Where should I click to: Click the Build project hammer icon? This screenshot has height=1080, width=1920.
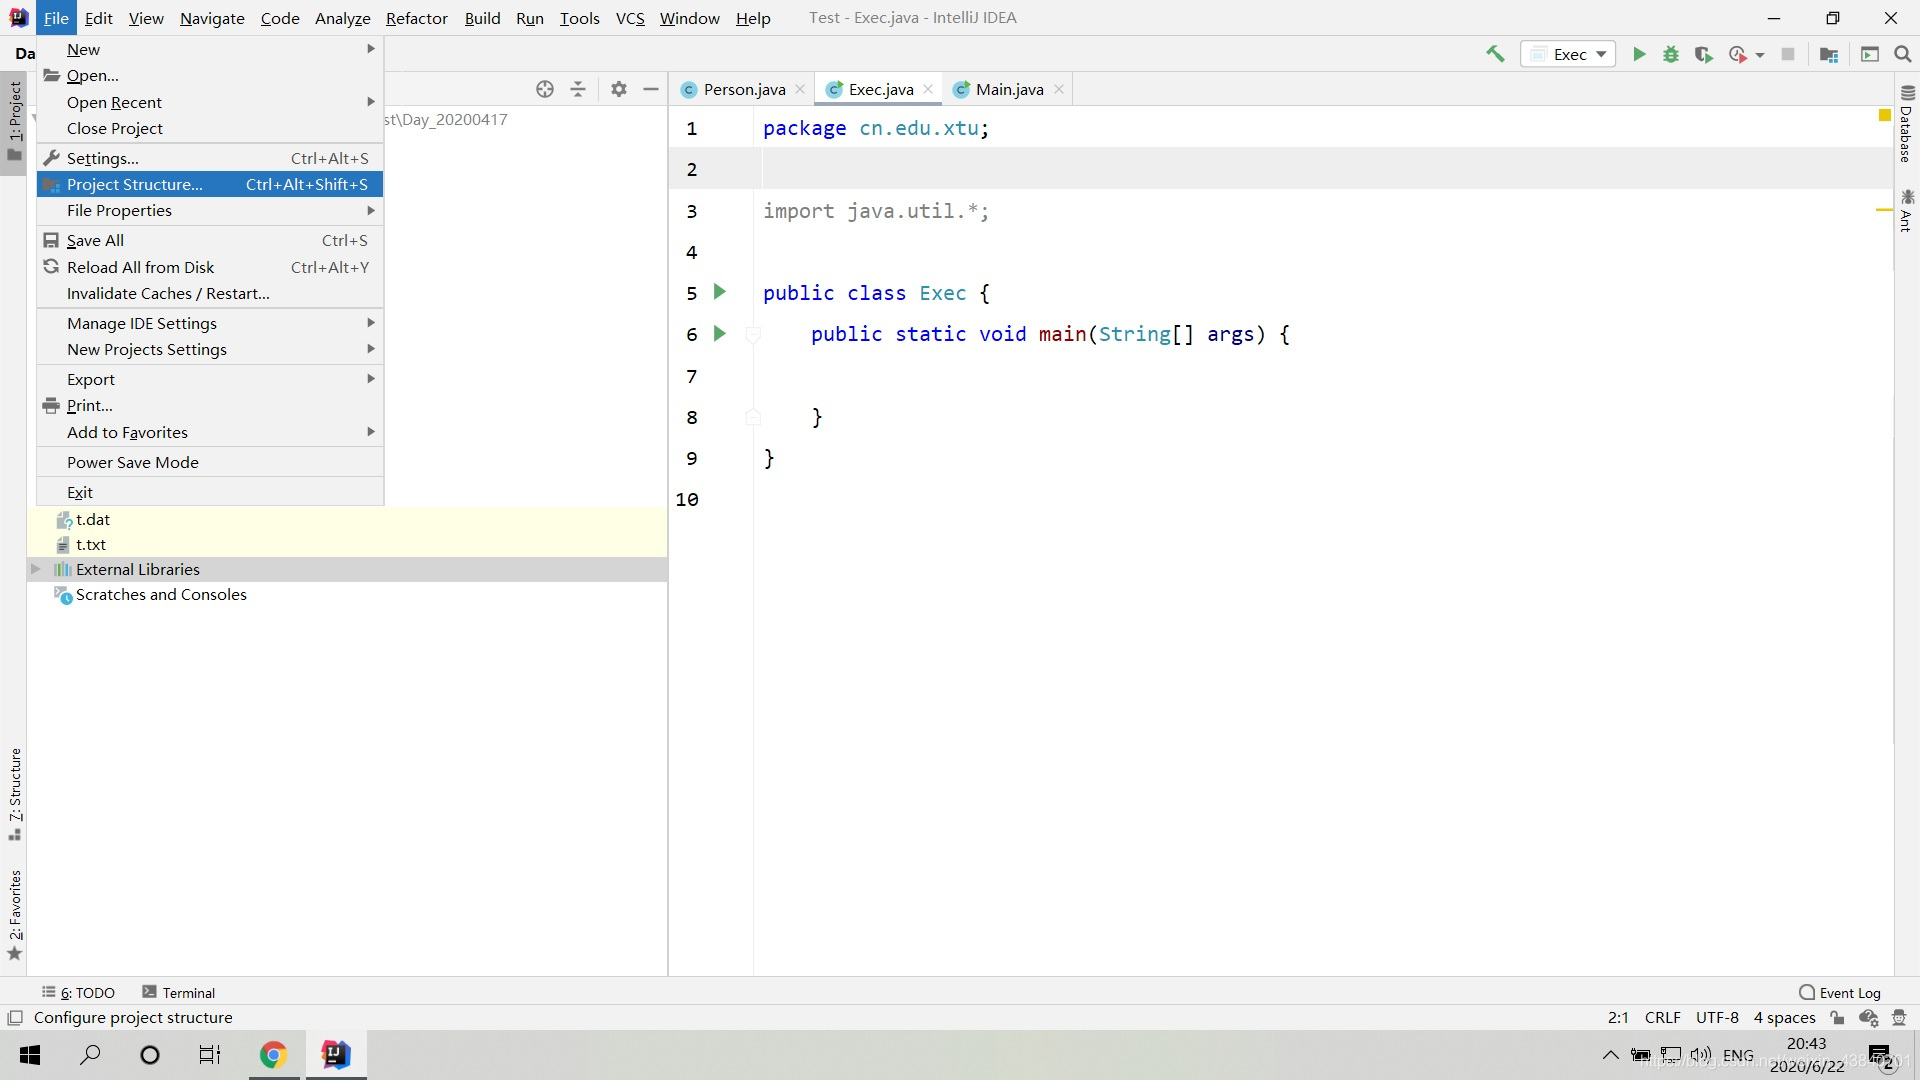(x=1494, y=53)
